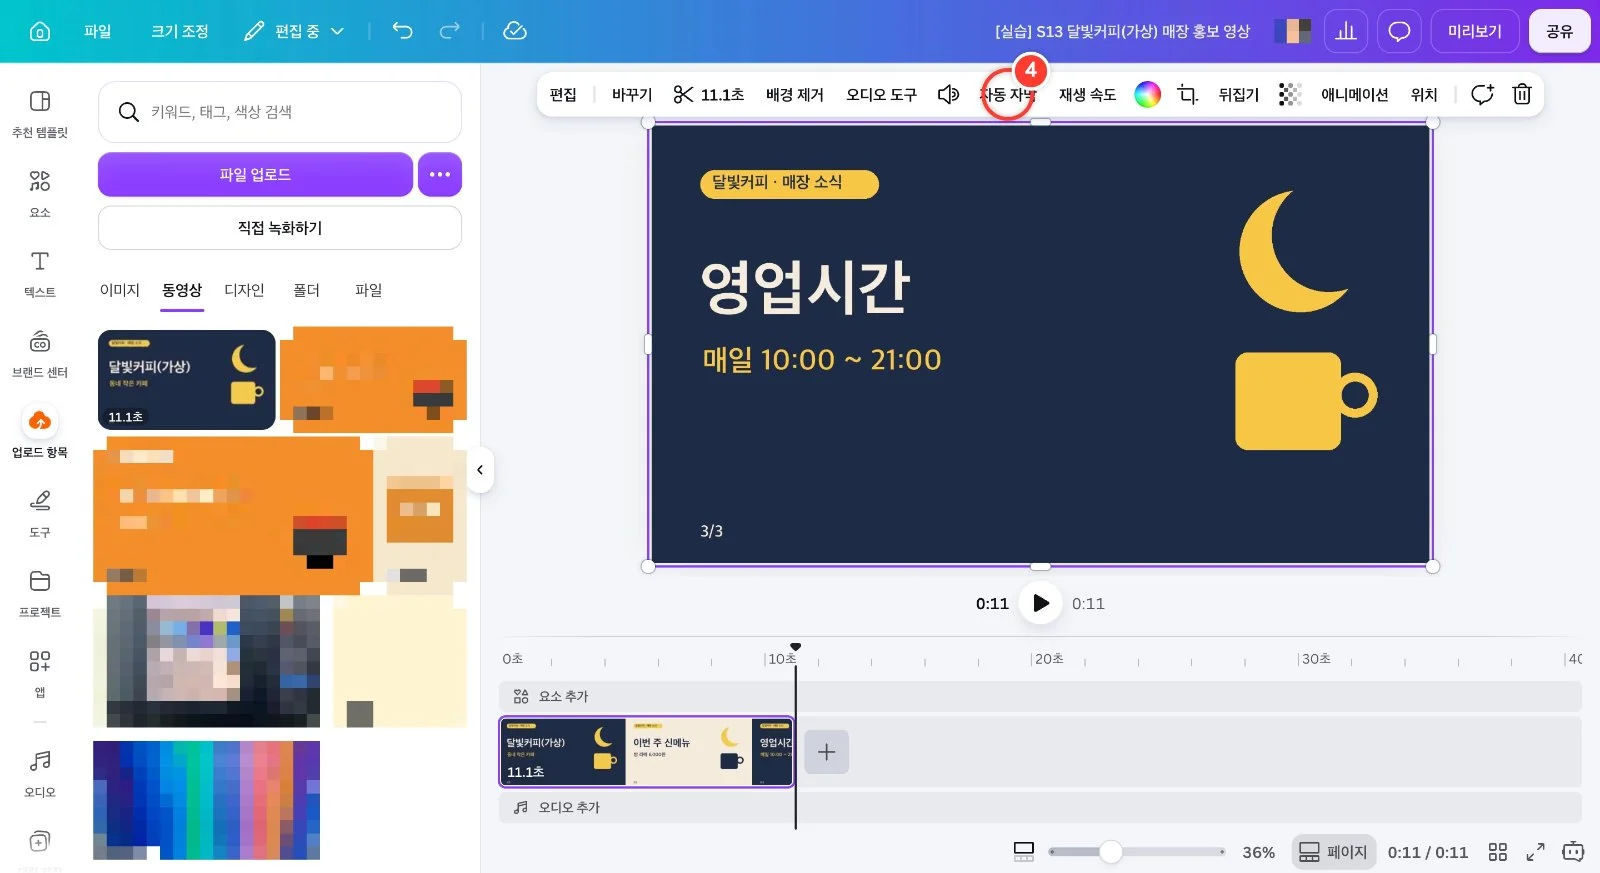Click the 파일 업로드 button
Viewport: 1600px width, 873px height.
255,174
